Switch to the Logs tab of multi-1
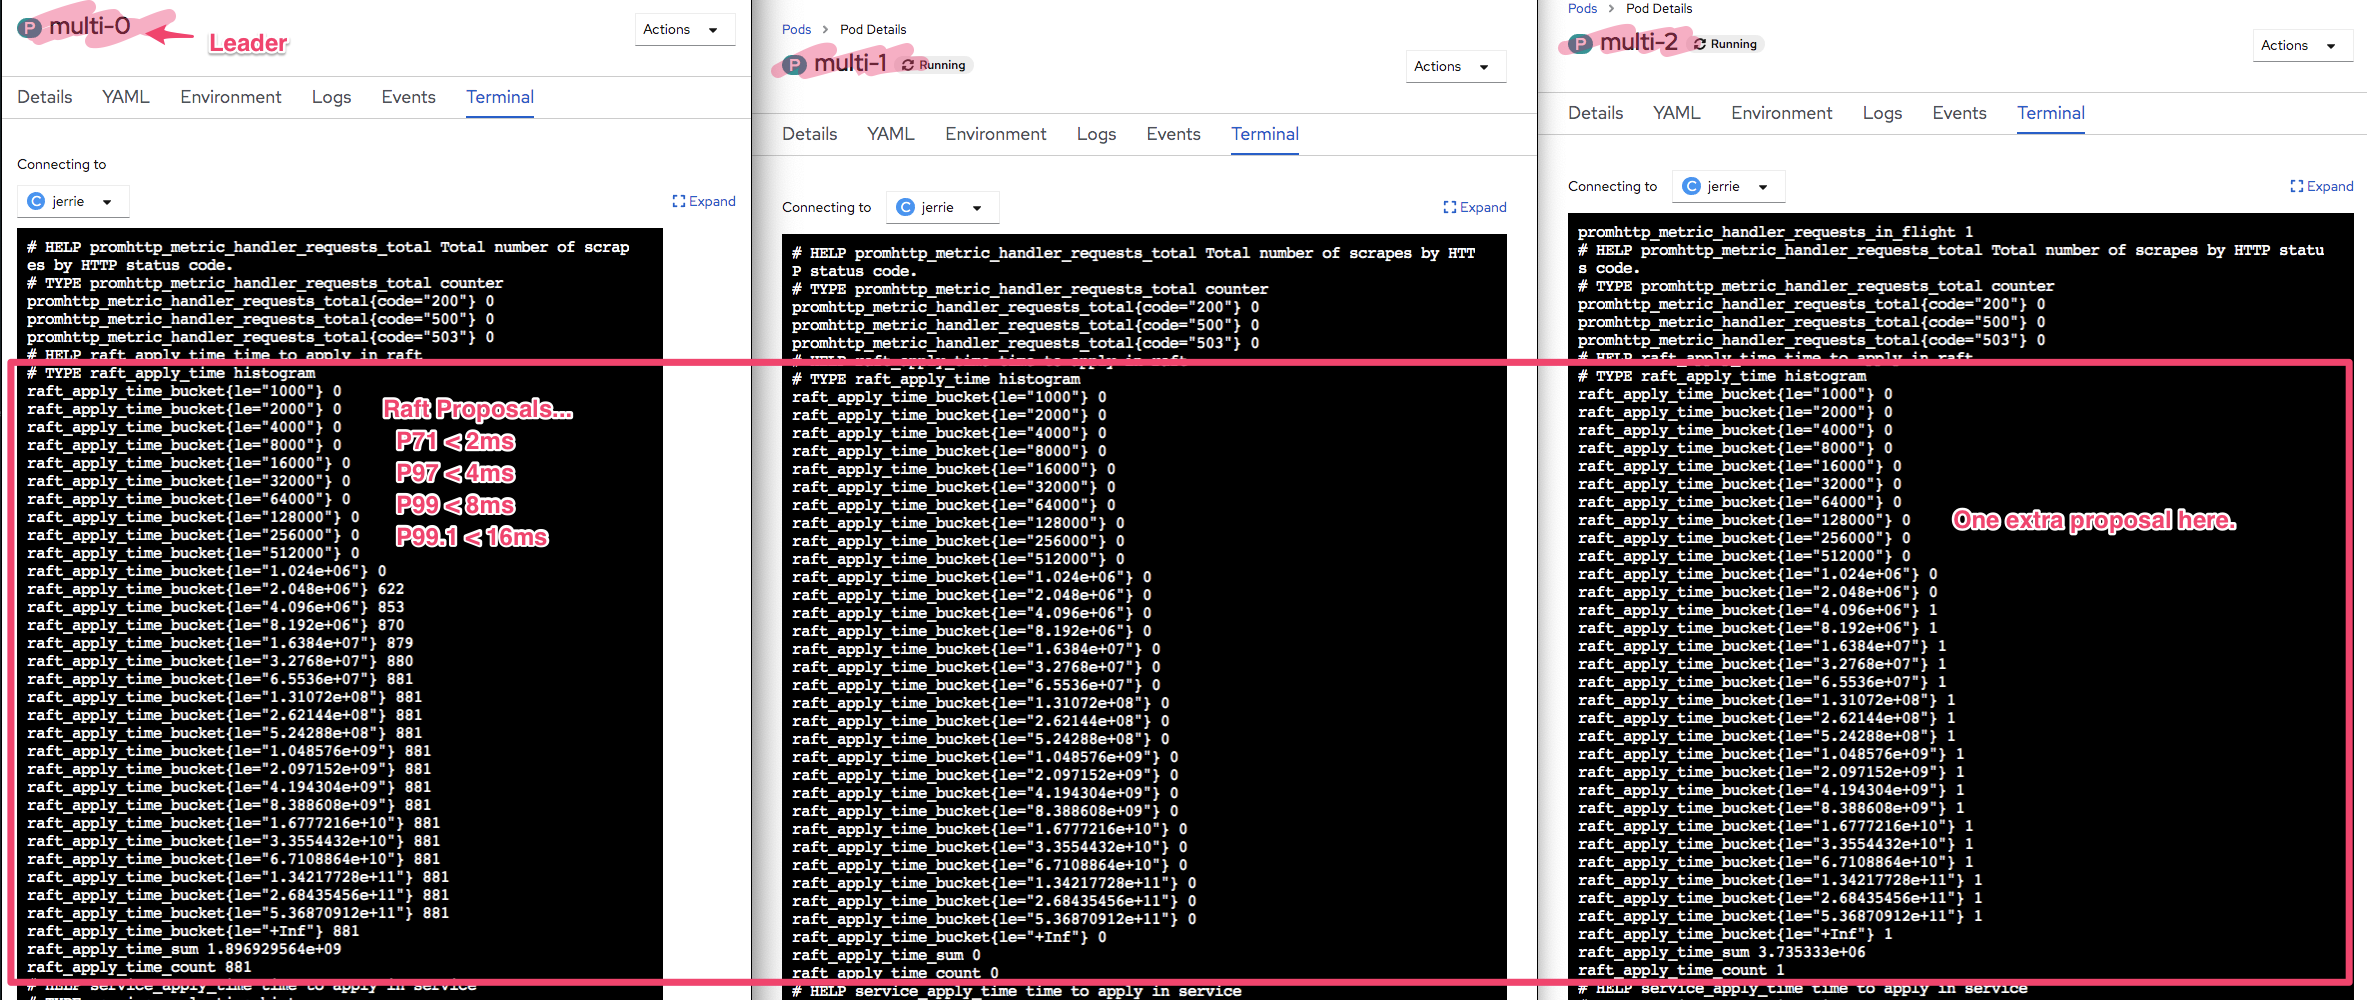This screenshot has height=1000, width=2367. [x=1096, y=134]
